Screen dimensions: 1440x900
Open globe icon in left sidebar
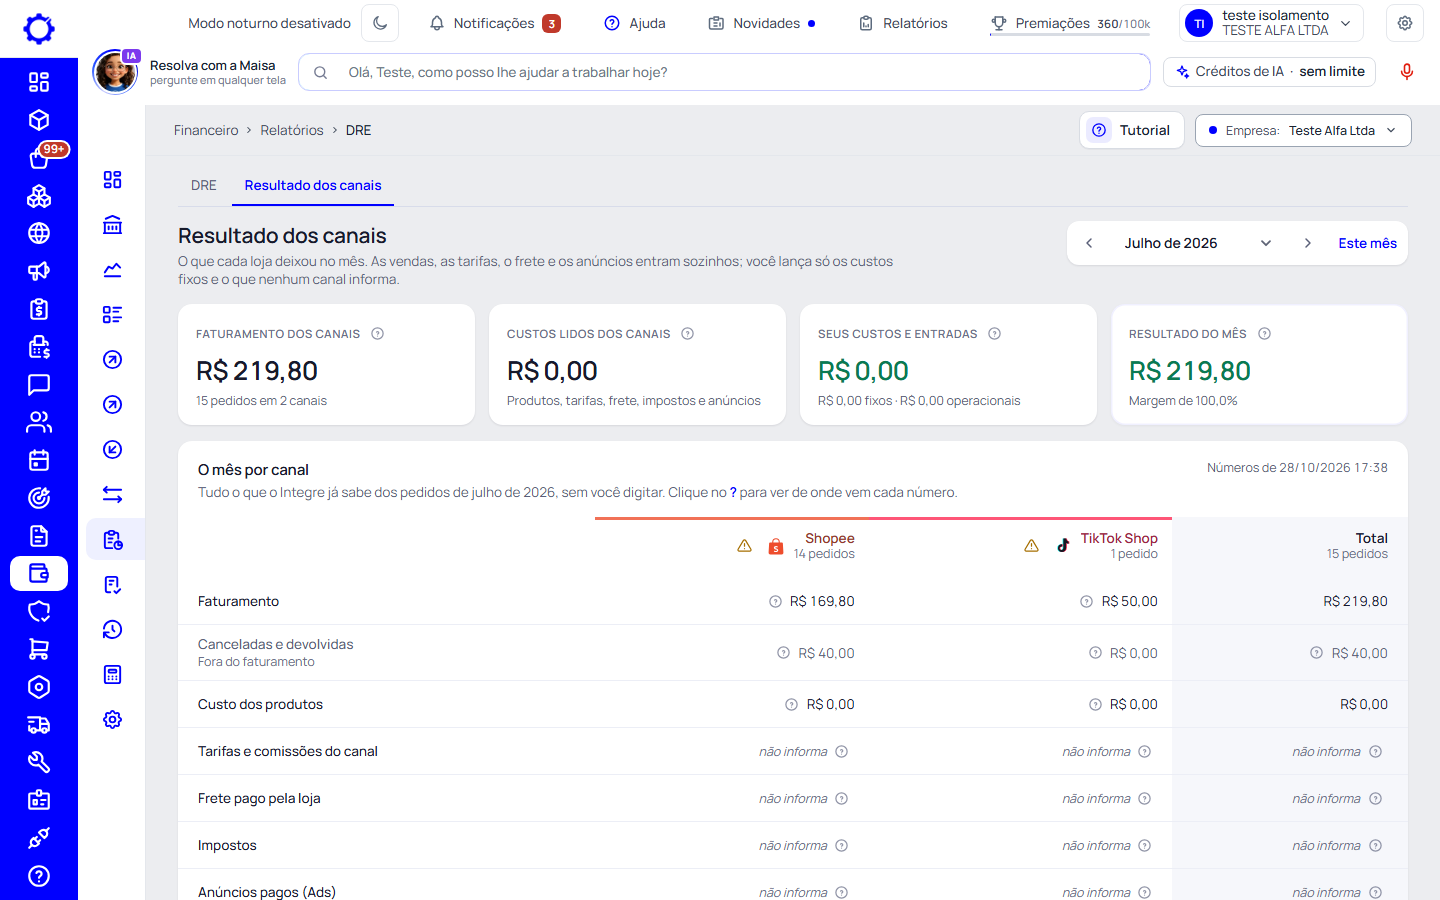pyautogui.click(x=39, y=233)
